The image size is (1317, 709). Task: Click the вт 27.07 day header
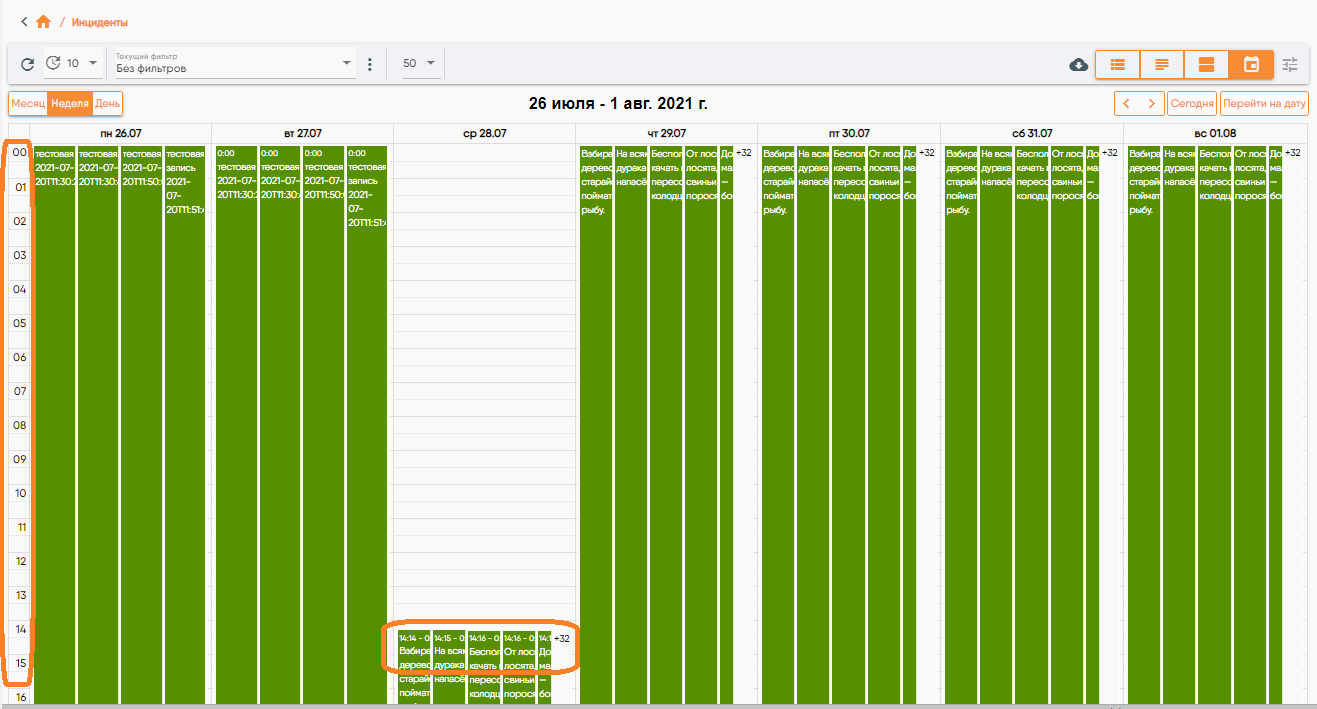(x=303, y=133)
